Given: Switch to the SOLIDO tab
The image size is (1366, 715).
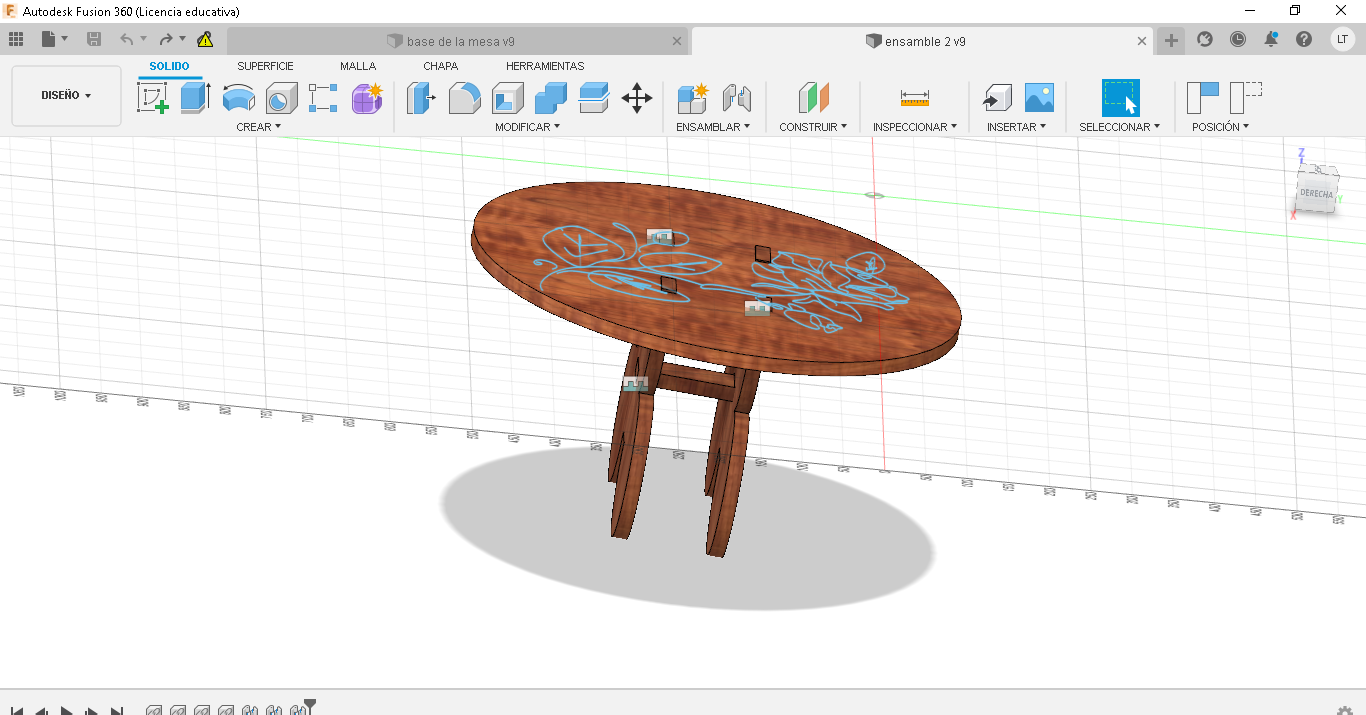Looking at the screenshot, I should tap(170, 66).
